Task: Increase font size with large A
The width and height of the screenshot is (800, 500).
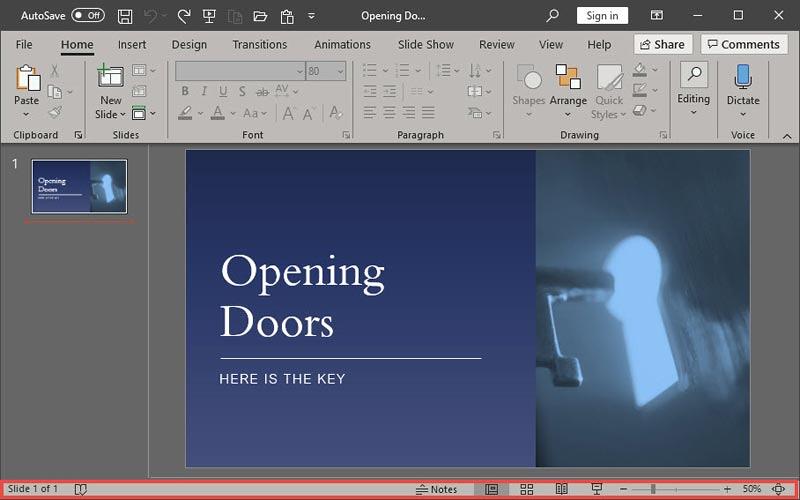Action: click(289, 113)
